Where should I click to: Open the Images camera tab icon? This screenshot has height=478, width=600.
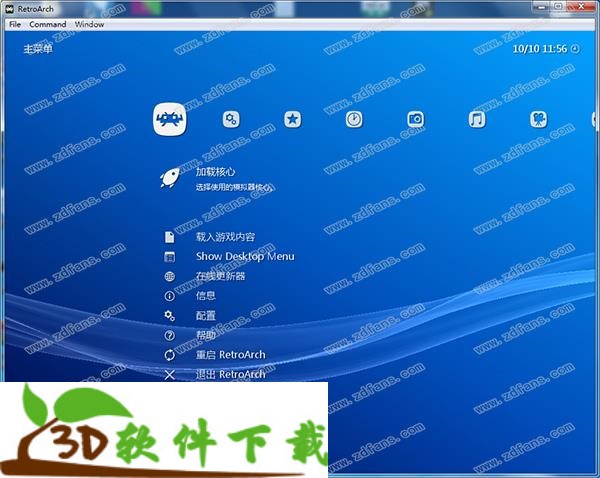coord(416,119)
